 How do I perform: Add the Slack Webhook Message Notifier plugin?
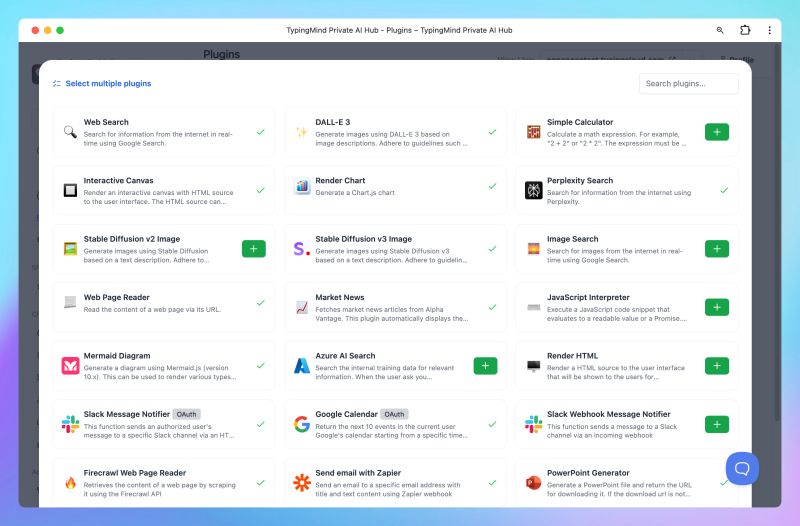tap(717, 424)
